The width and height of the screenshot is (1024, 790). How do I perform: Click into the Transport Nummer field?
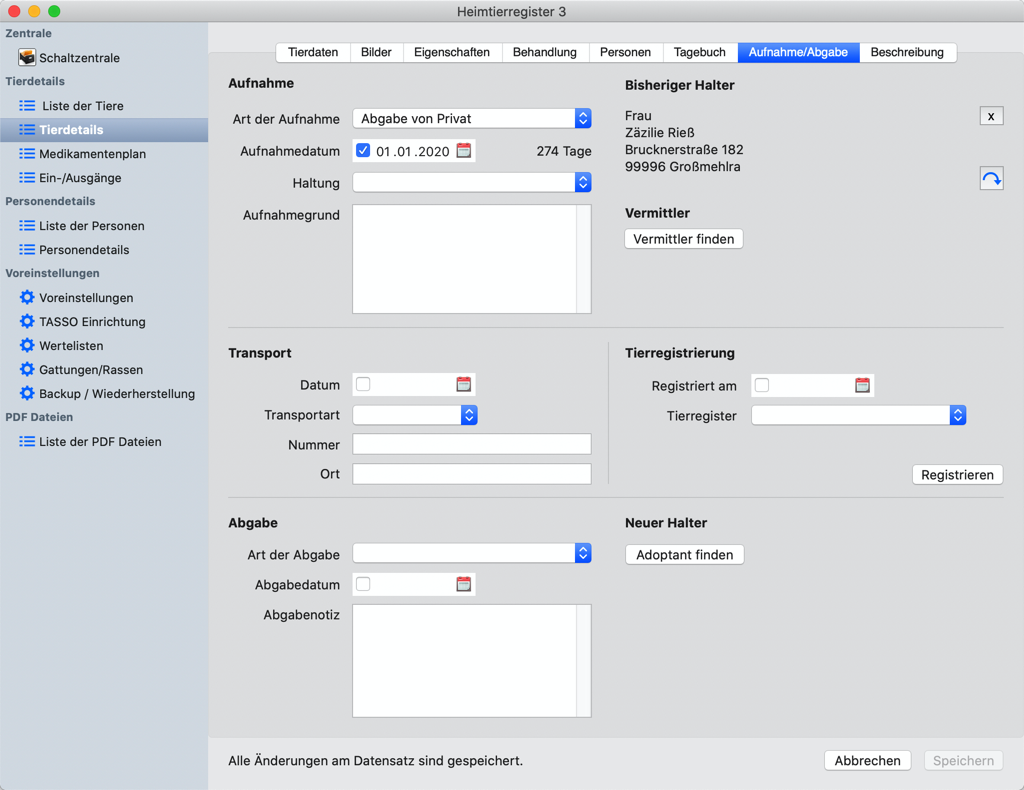[x=472, y=445]
